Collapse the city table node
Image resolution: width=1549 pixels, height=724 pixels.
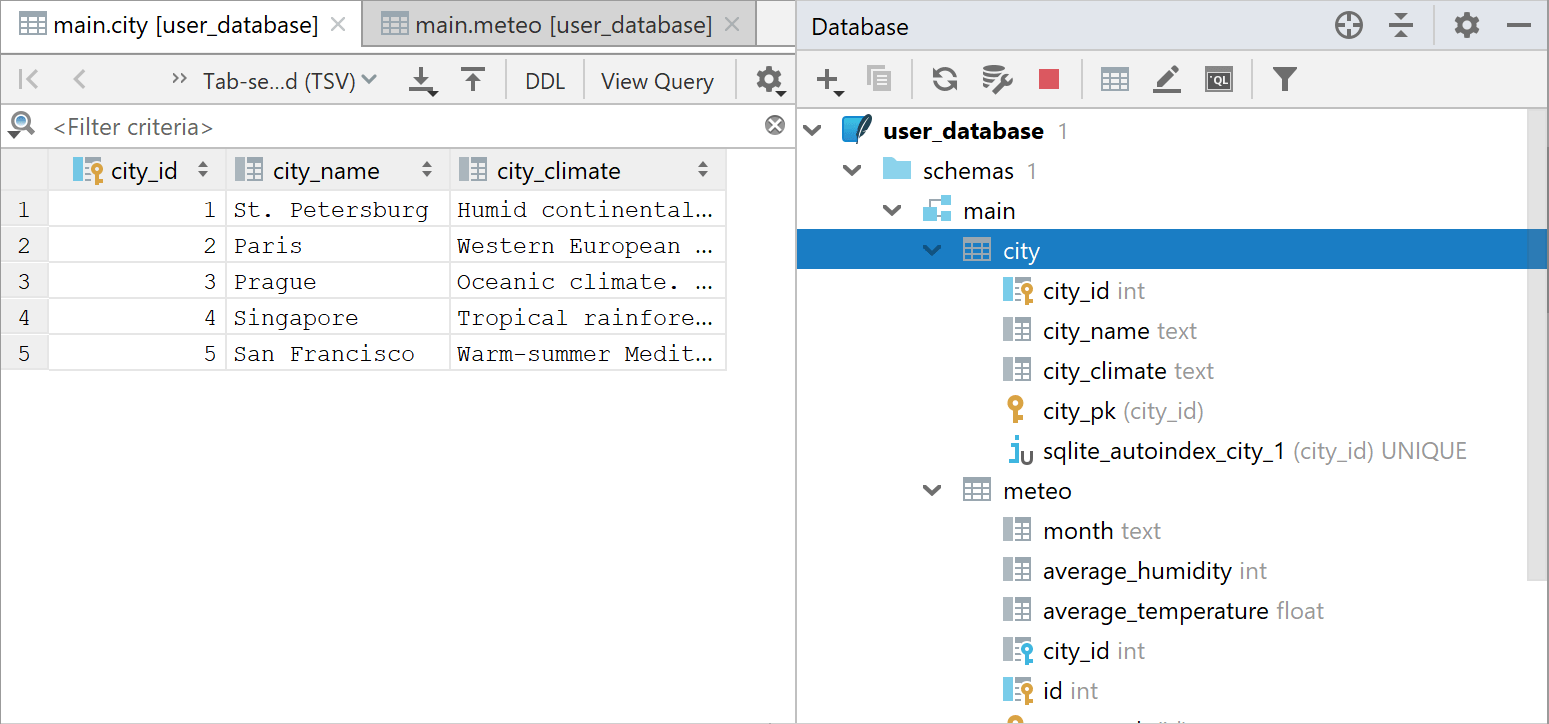coord(931,250)
